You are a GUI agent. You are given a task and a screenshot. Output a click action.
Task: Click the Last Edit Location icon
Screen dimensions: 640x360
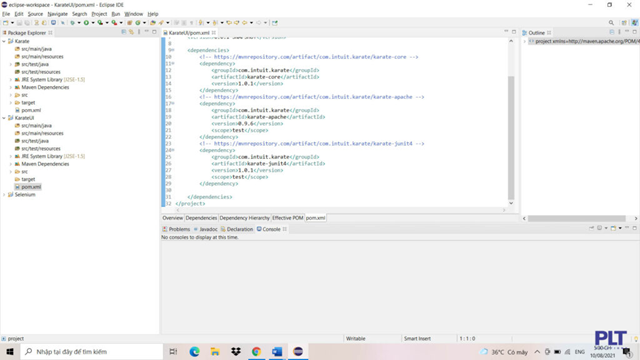pos(229,23)
